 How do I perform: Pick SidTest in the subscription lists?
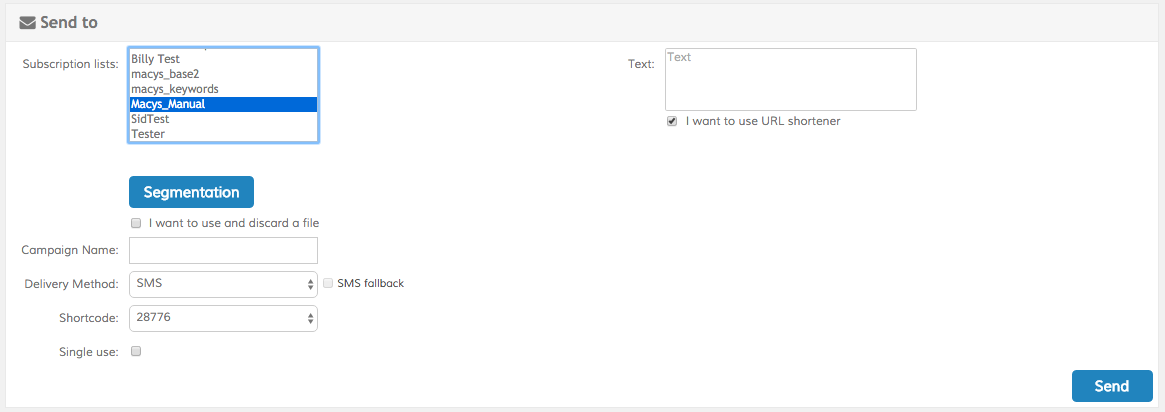150,119
